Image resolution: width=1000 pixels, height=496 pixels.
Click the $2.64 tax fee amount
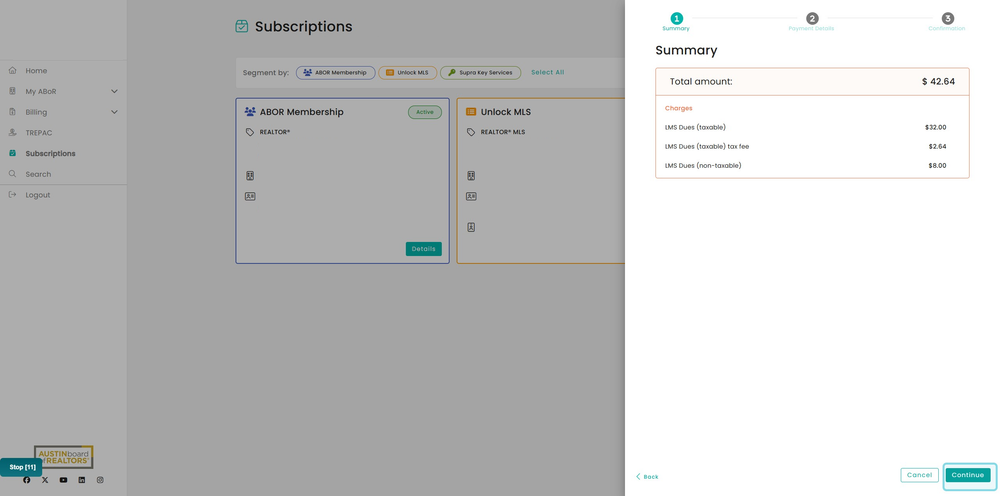coord(938,147)
